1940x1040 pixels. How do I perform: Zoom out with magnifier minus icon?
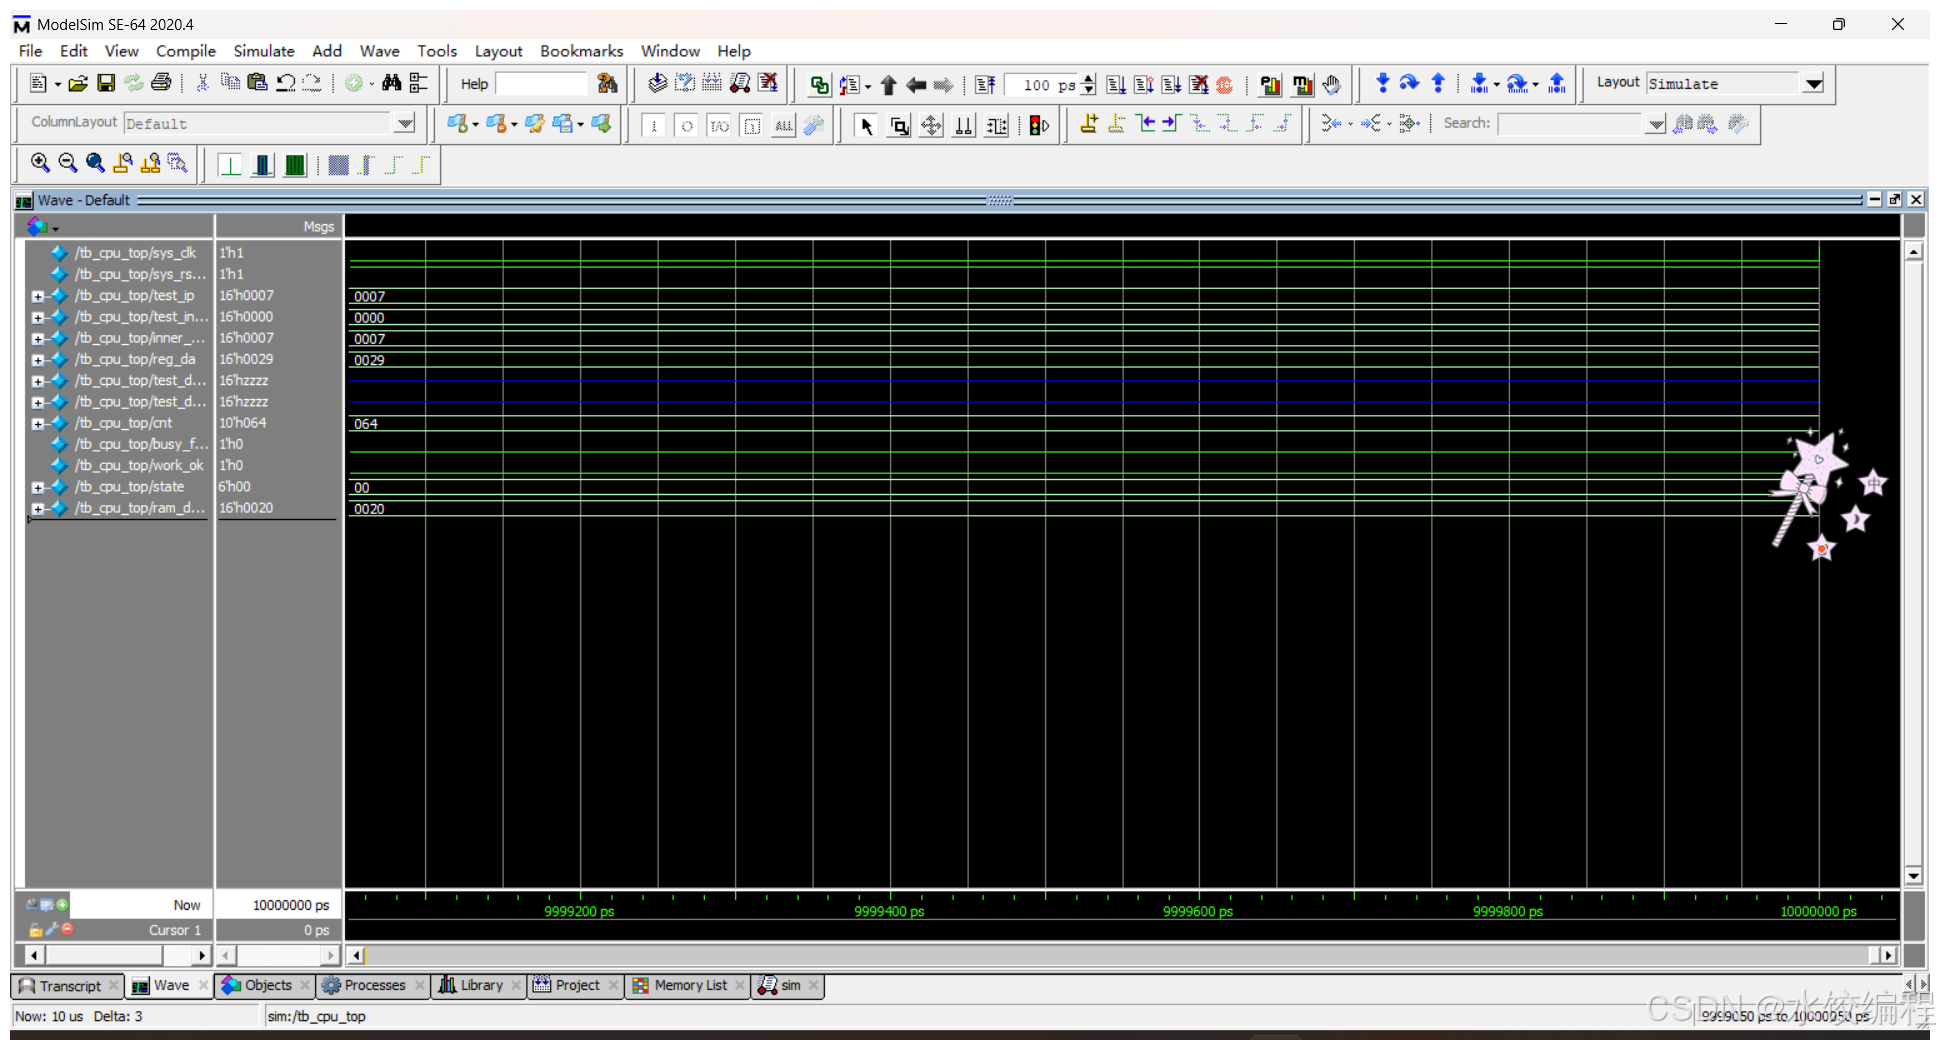[x=68, y=164]
